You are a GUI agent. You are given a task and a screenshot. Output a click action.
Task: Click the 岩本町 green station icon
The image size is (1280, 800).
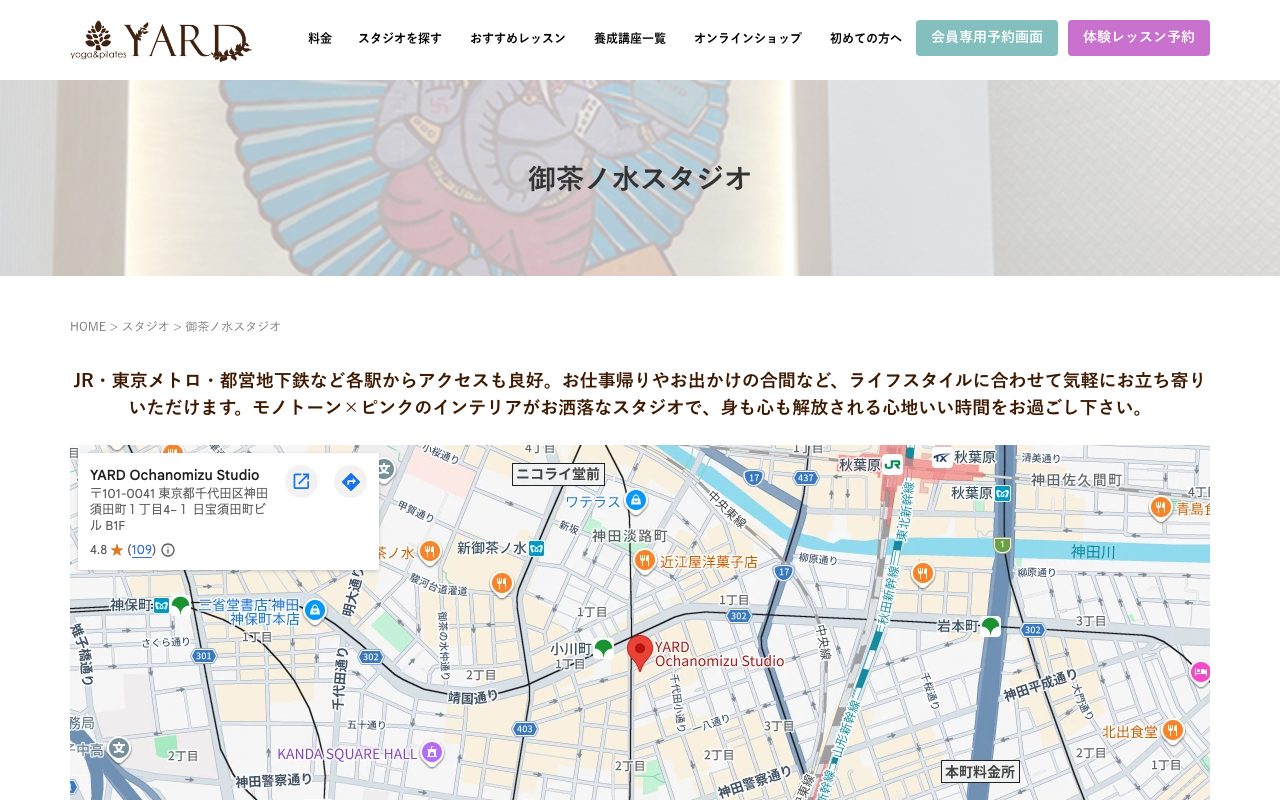pos(990,626)
